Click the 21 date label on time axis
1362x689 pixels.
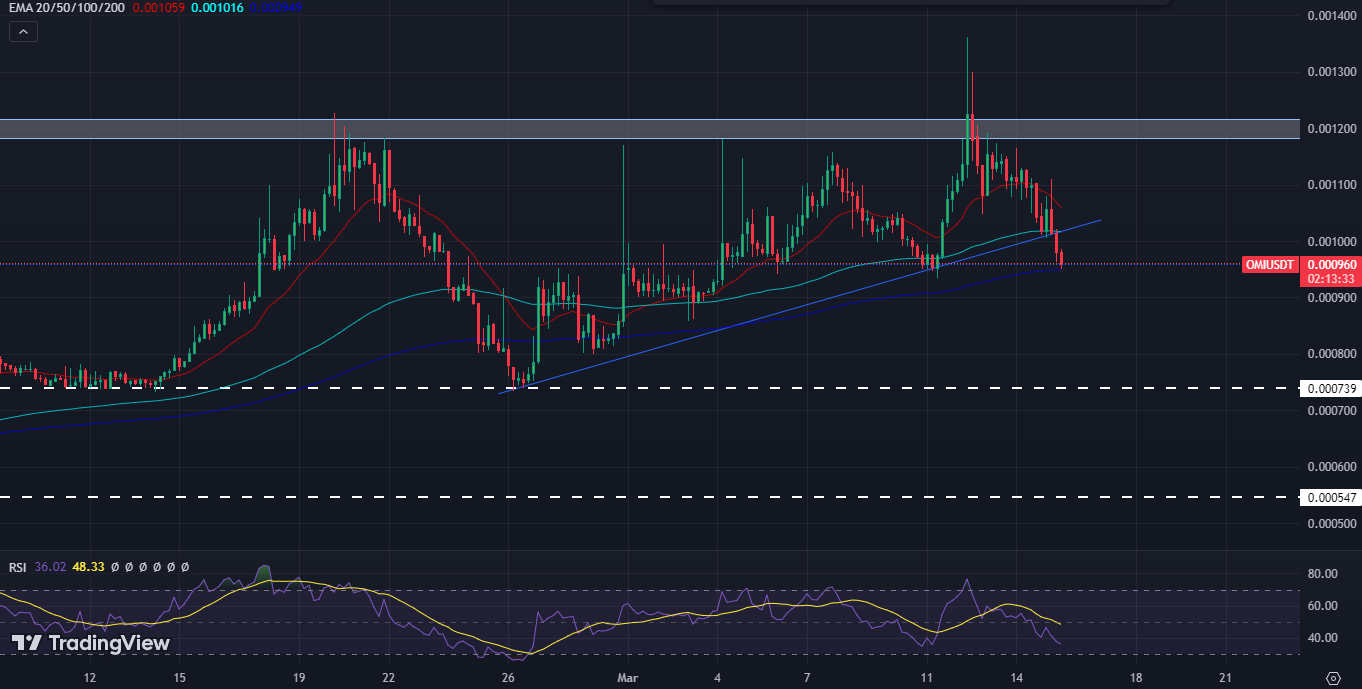[1226, 677]
